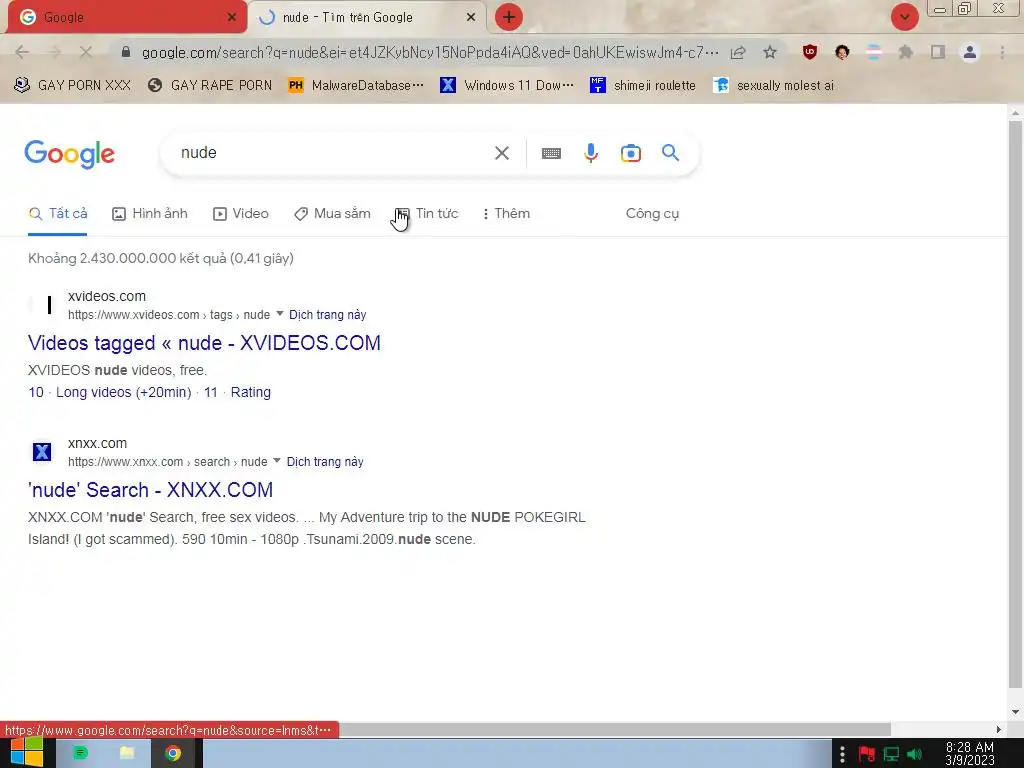The width and height of the screenshot is (1024, 768).
Task: Go to the Google logo homepage
Action: 69,154
